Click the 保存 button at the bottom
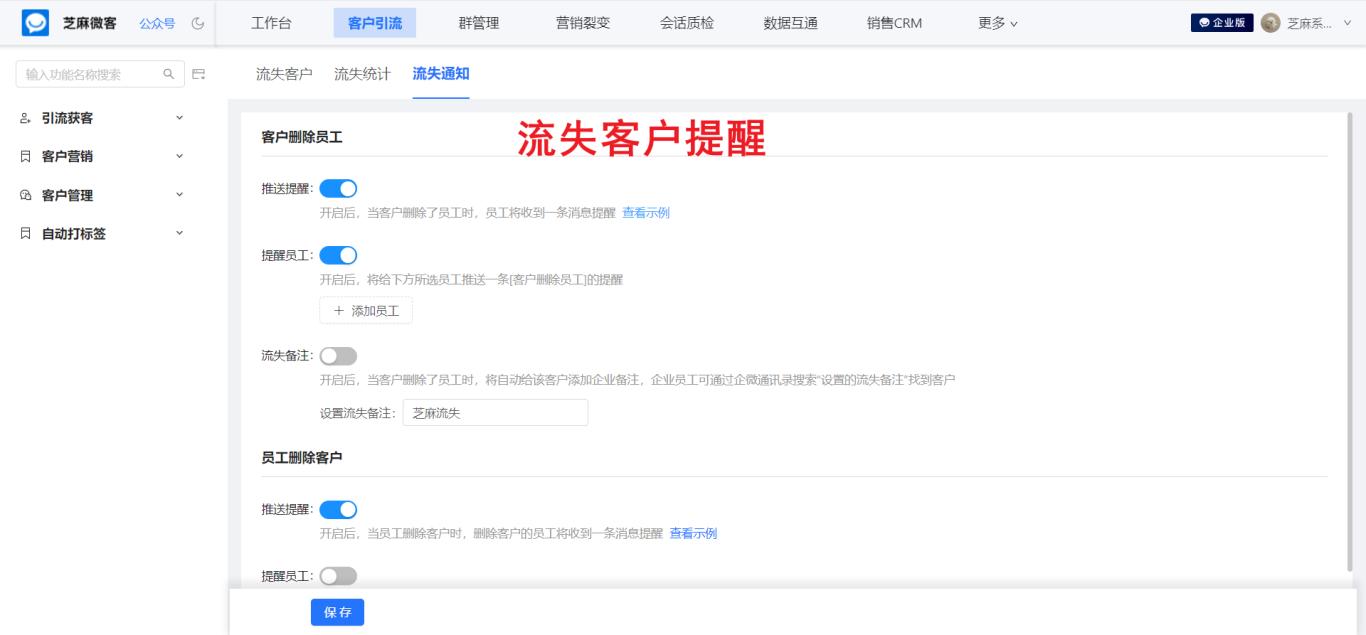The image size is (1366, 635). tap(337, 612)
